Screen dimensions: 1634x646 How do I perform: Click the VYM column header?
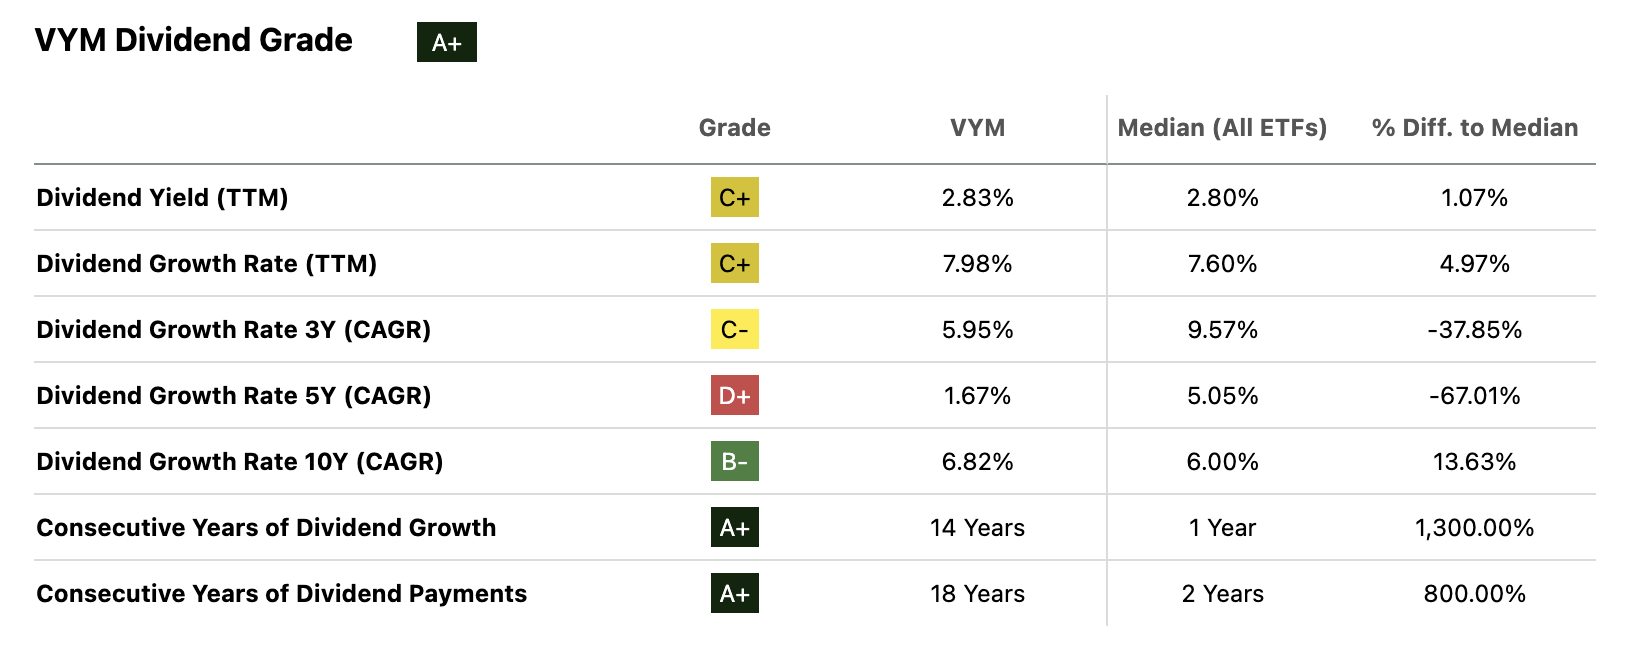[977, 128]
